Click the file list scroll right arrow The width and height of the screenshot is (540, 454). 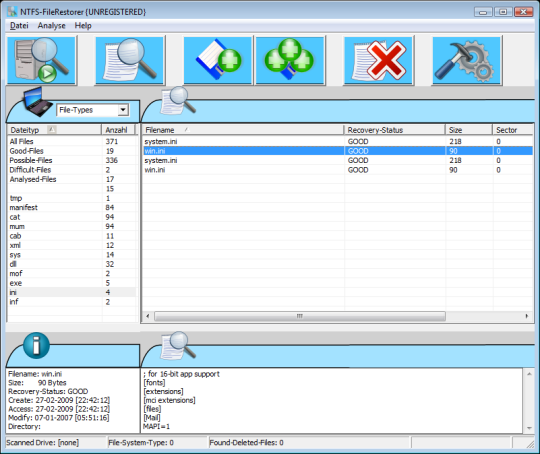tap(527, 316)
